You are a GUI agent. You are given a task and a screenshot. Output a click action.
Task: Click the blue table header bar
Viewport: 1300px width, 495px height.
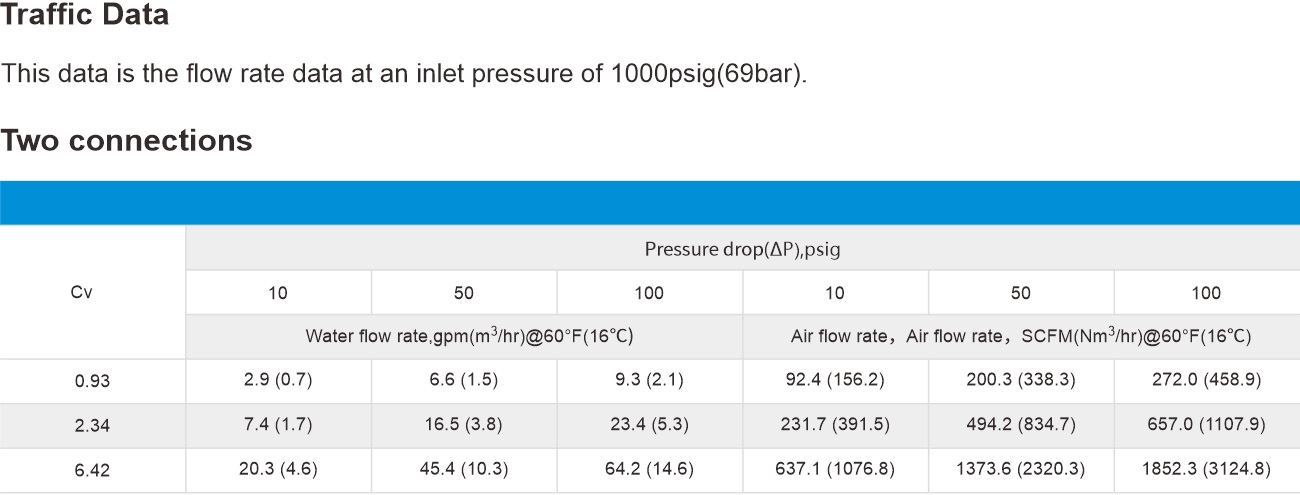coord(650,203)
